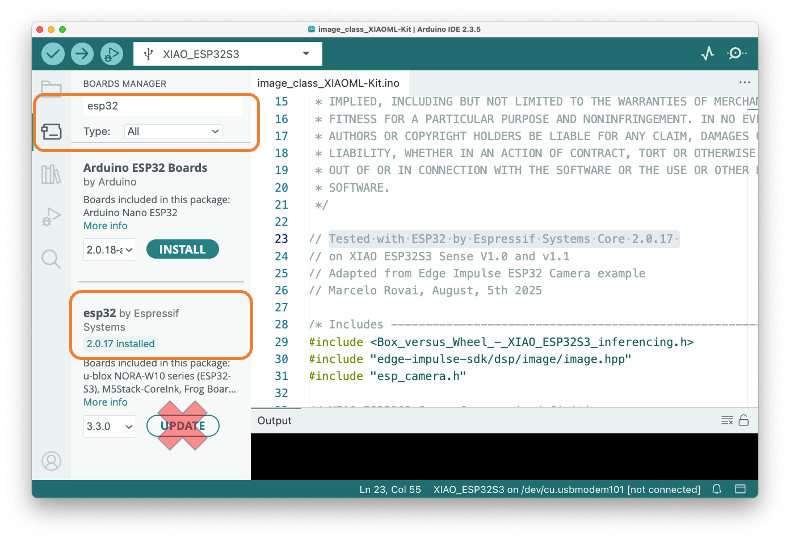Toggle the Boards Manager sidebar panel
Viewport: 790px width, 540px height.
point(51,131)
